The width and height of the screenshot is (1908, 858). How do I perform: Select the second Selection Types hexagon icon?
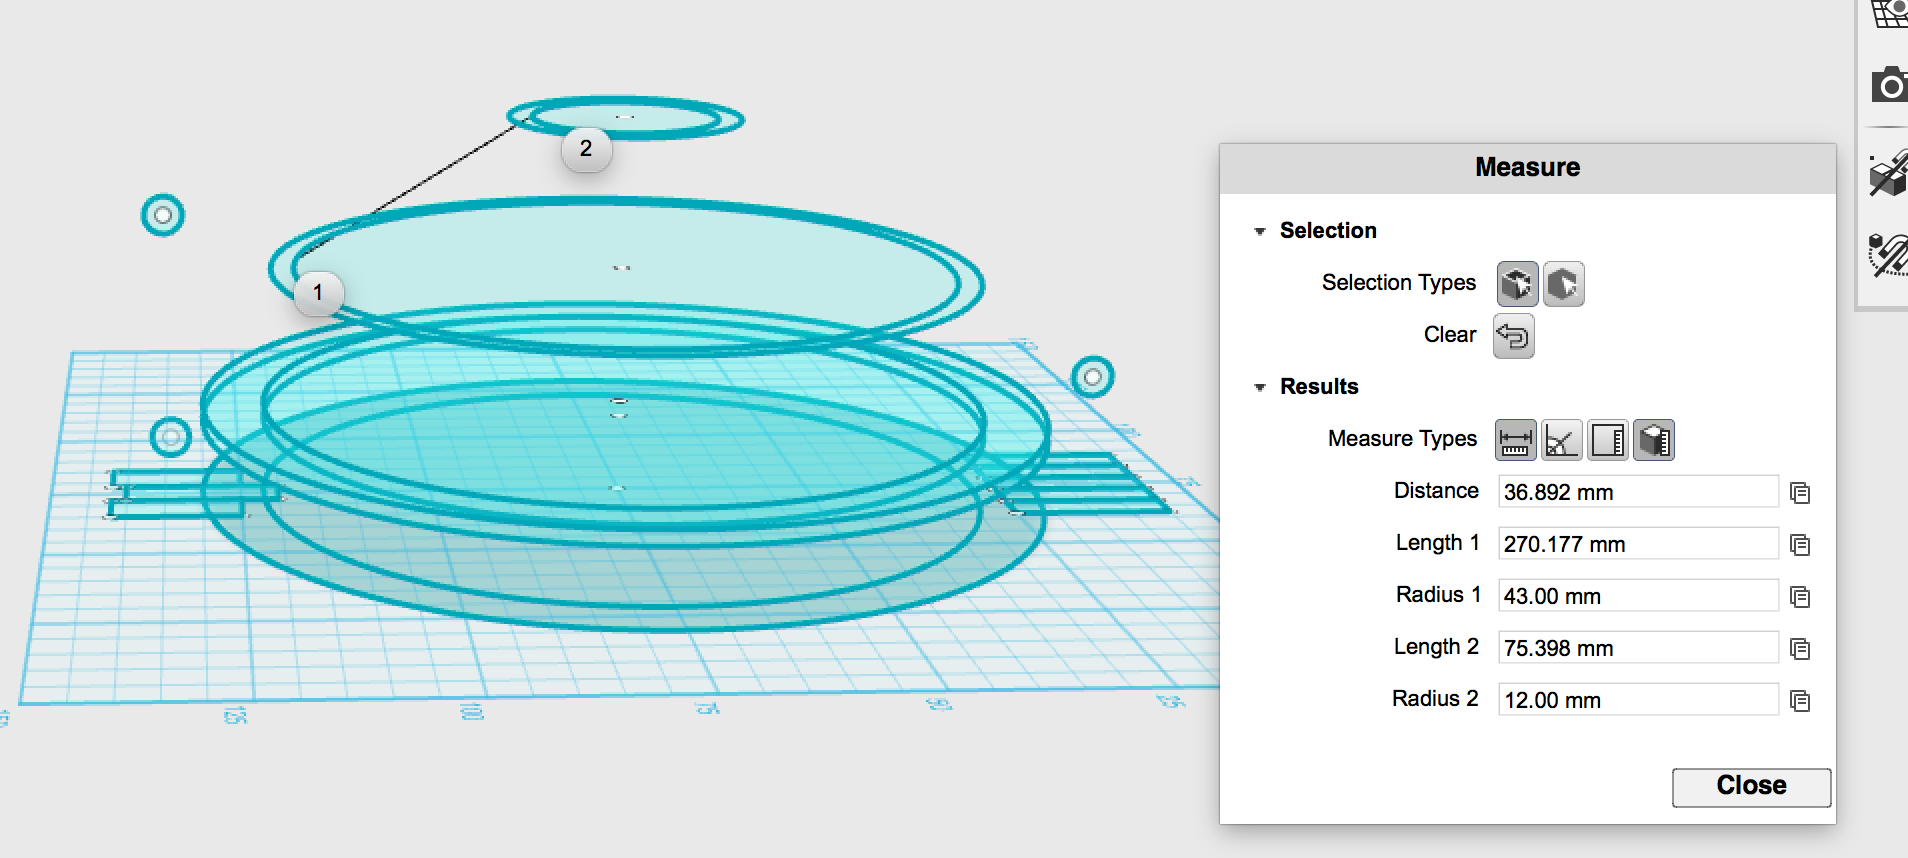(x=1563, y=284)
